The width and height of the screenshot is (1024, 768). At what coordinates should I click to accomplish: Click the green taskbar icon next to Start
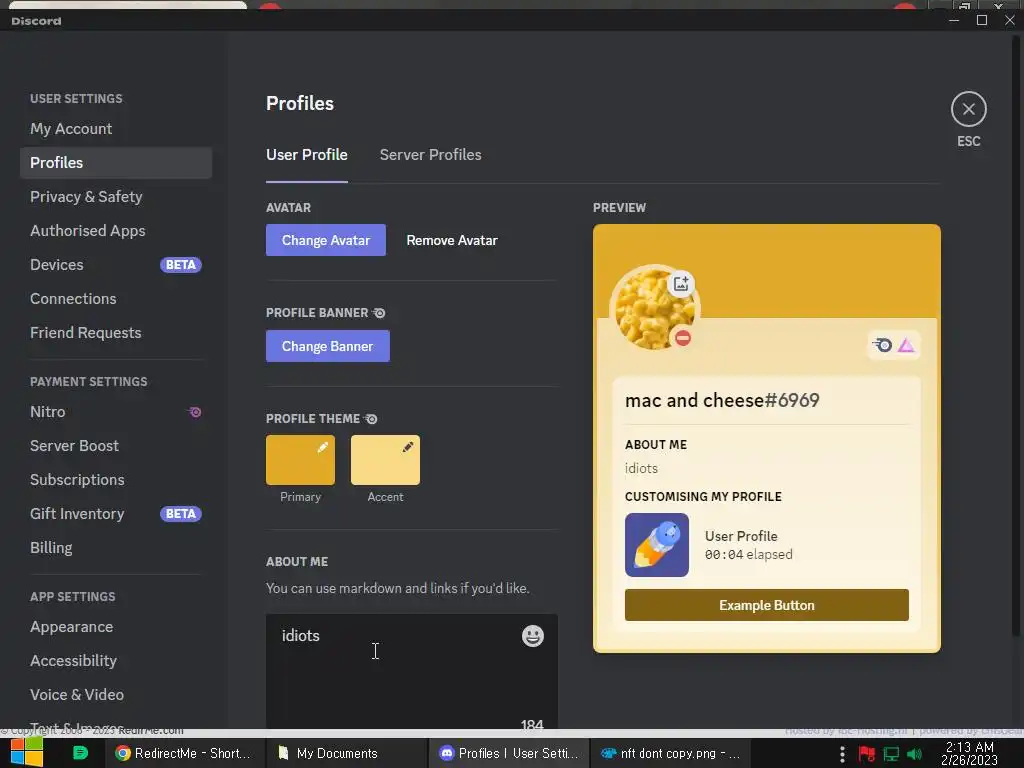click(x=80, y=753)
